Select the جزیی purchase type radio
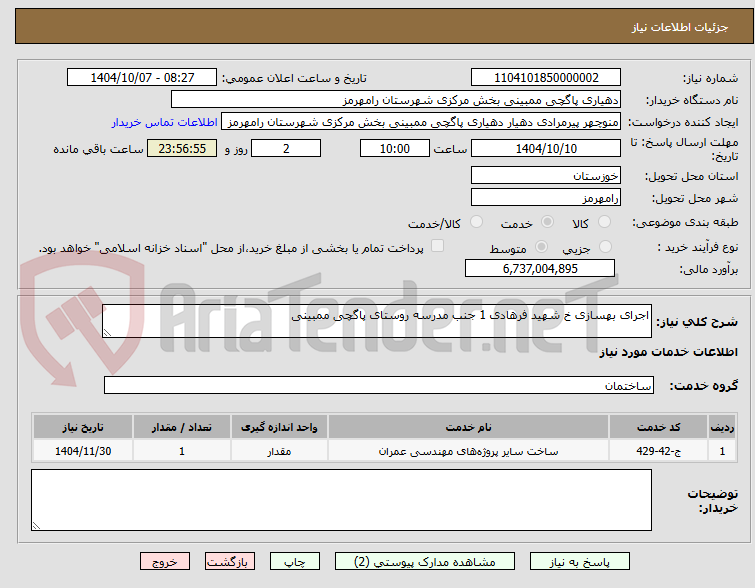The width and height of the screenshot is (755, 588). (605, 247)
